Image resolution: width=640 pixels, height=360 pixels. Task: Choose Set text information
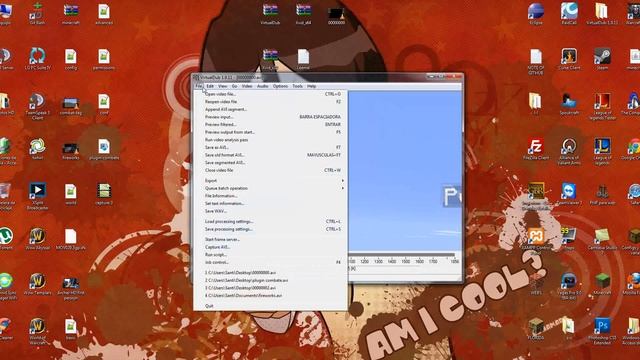[x=270, y=203]
